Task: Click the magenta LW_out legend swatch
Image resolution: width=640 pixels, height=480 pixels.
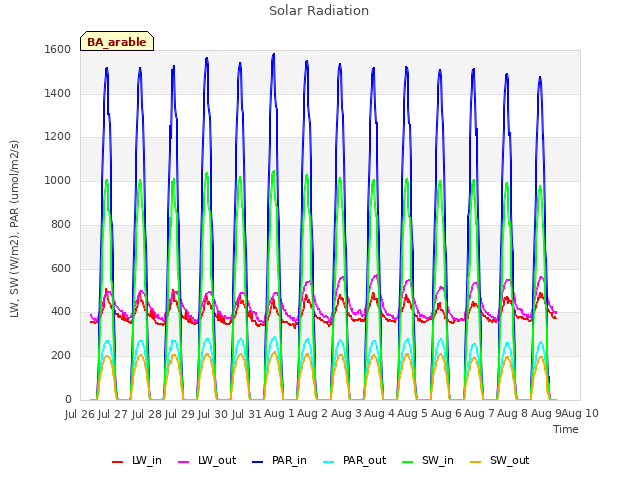Action: click(x=184, y=462)
